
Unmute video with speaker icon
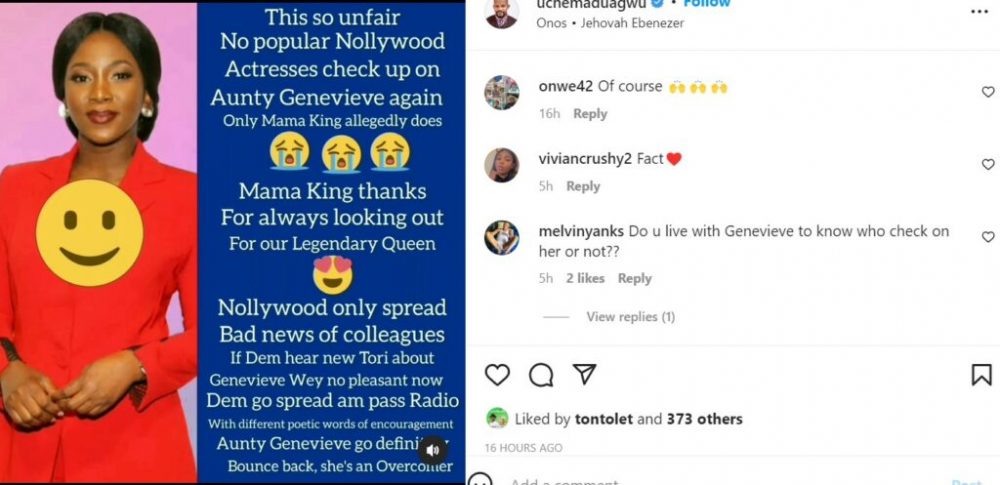point(433,450)
